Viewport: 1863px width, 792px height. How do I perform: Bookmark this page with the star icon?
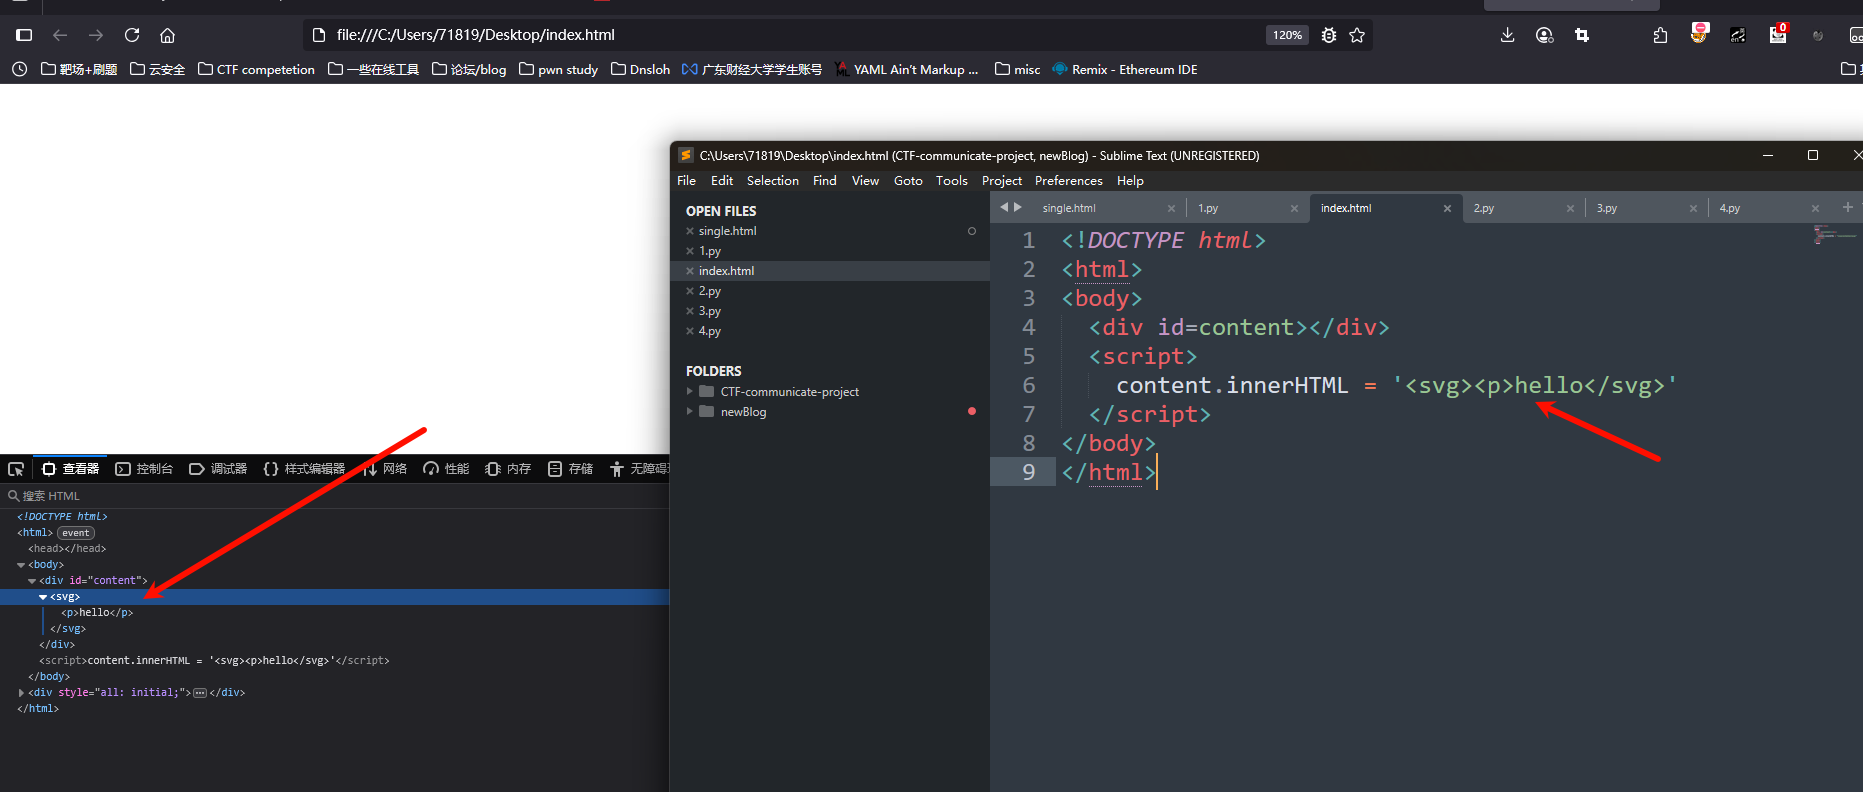(x=1357, y=35)
